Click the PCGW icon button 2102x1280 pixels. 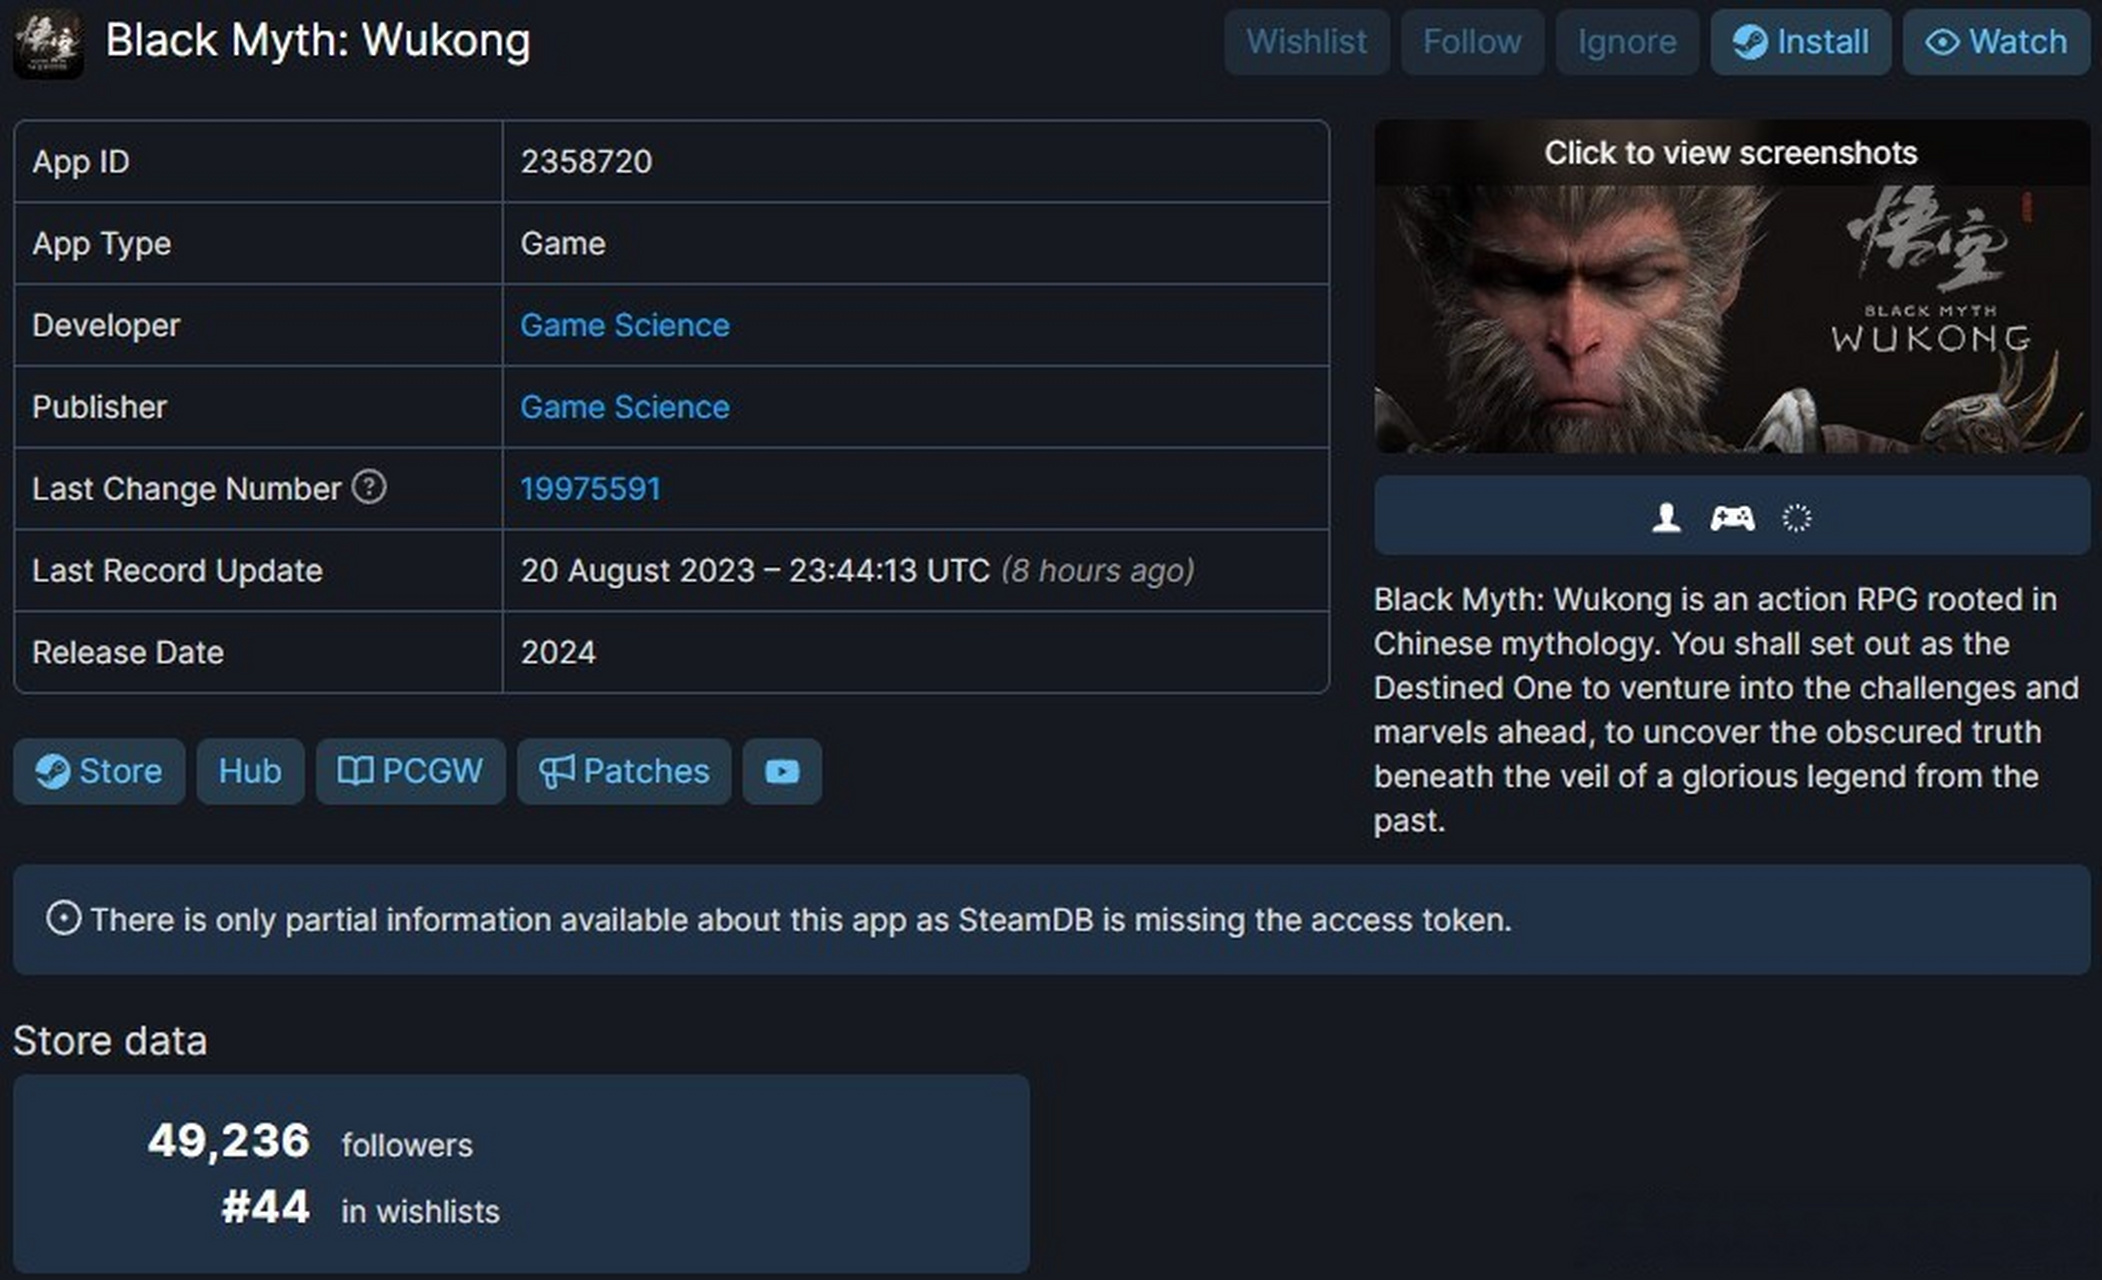click(411, 771)
